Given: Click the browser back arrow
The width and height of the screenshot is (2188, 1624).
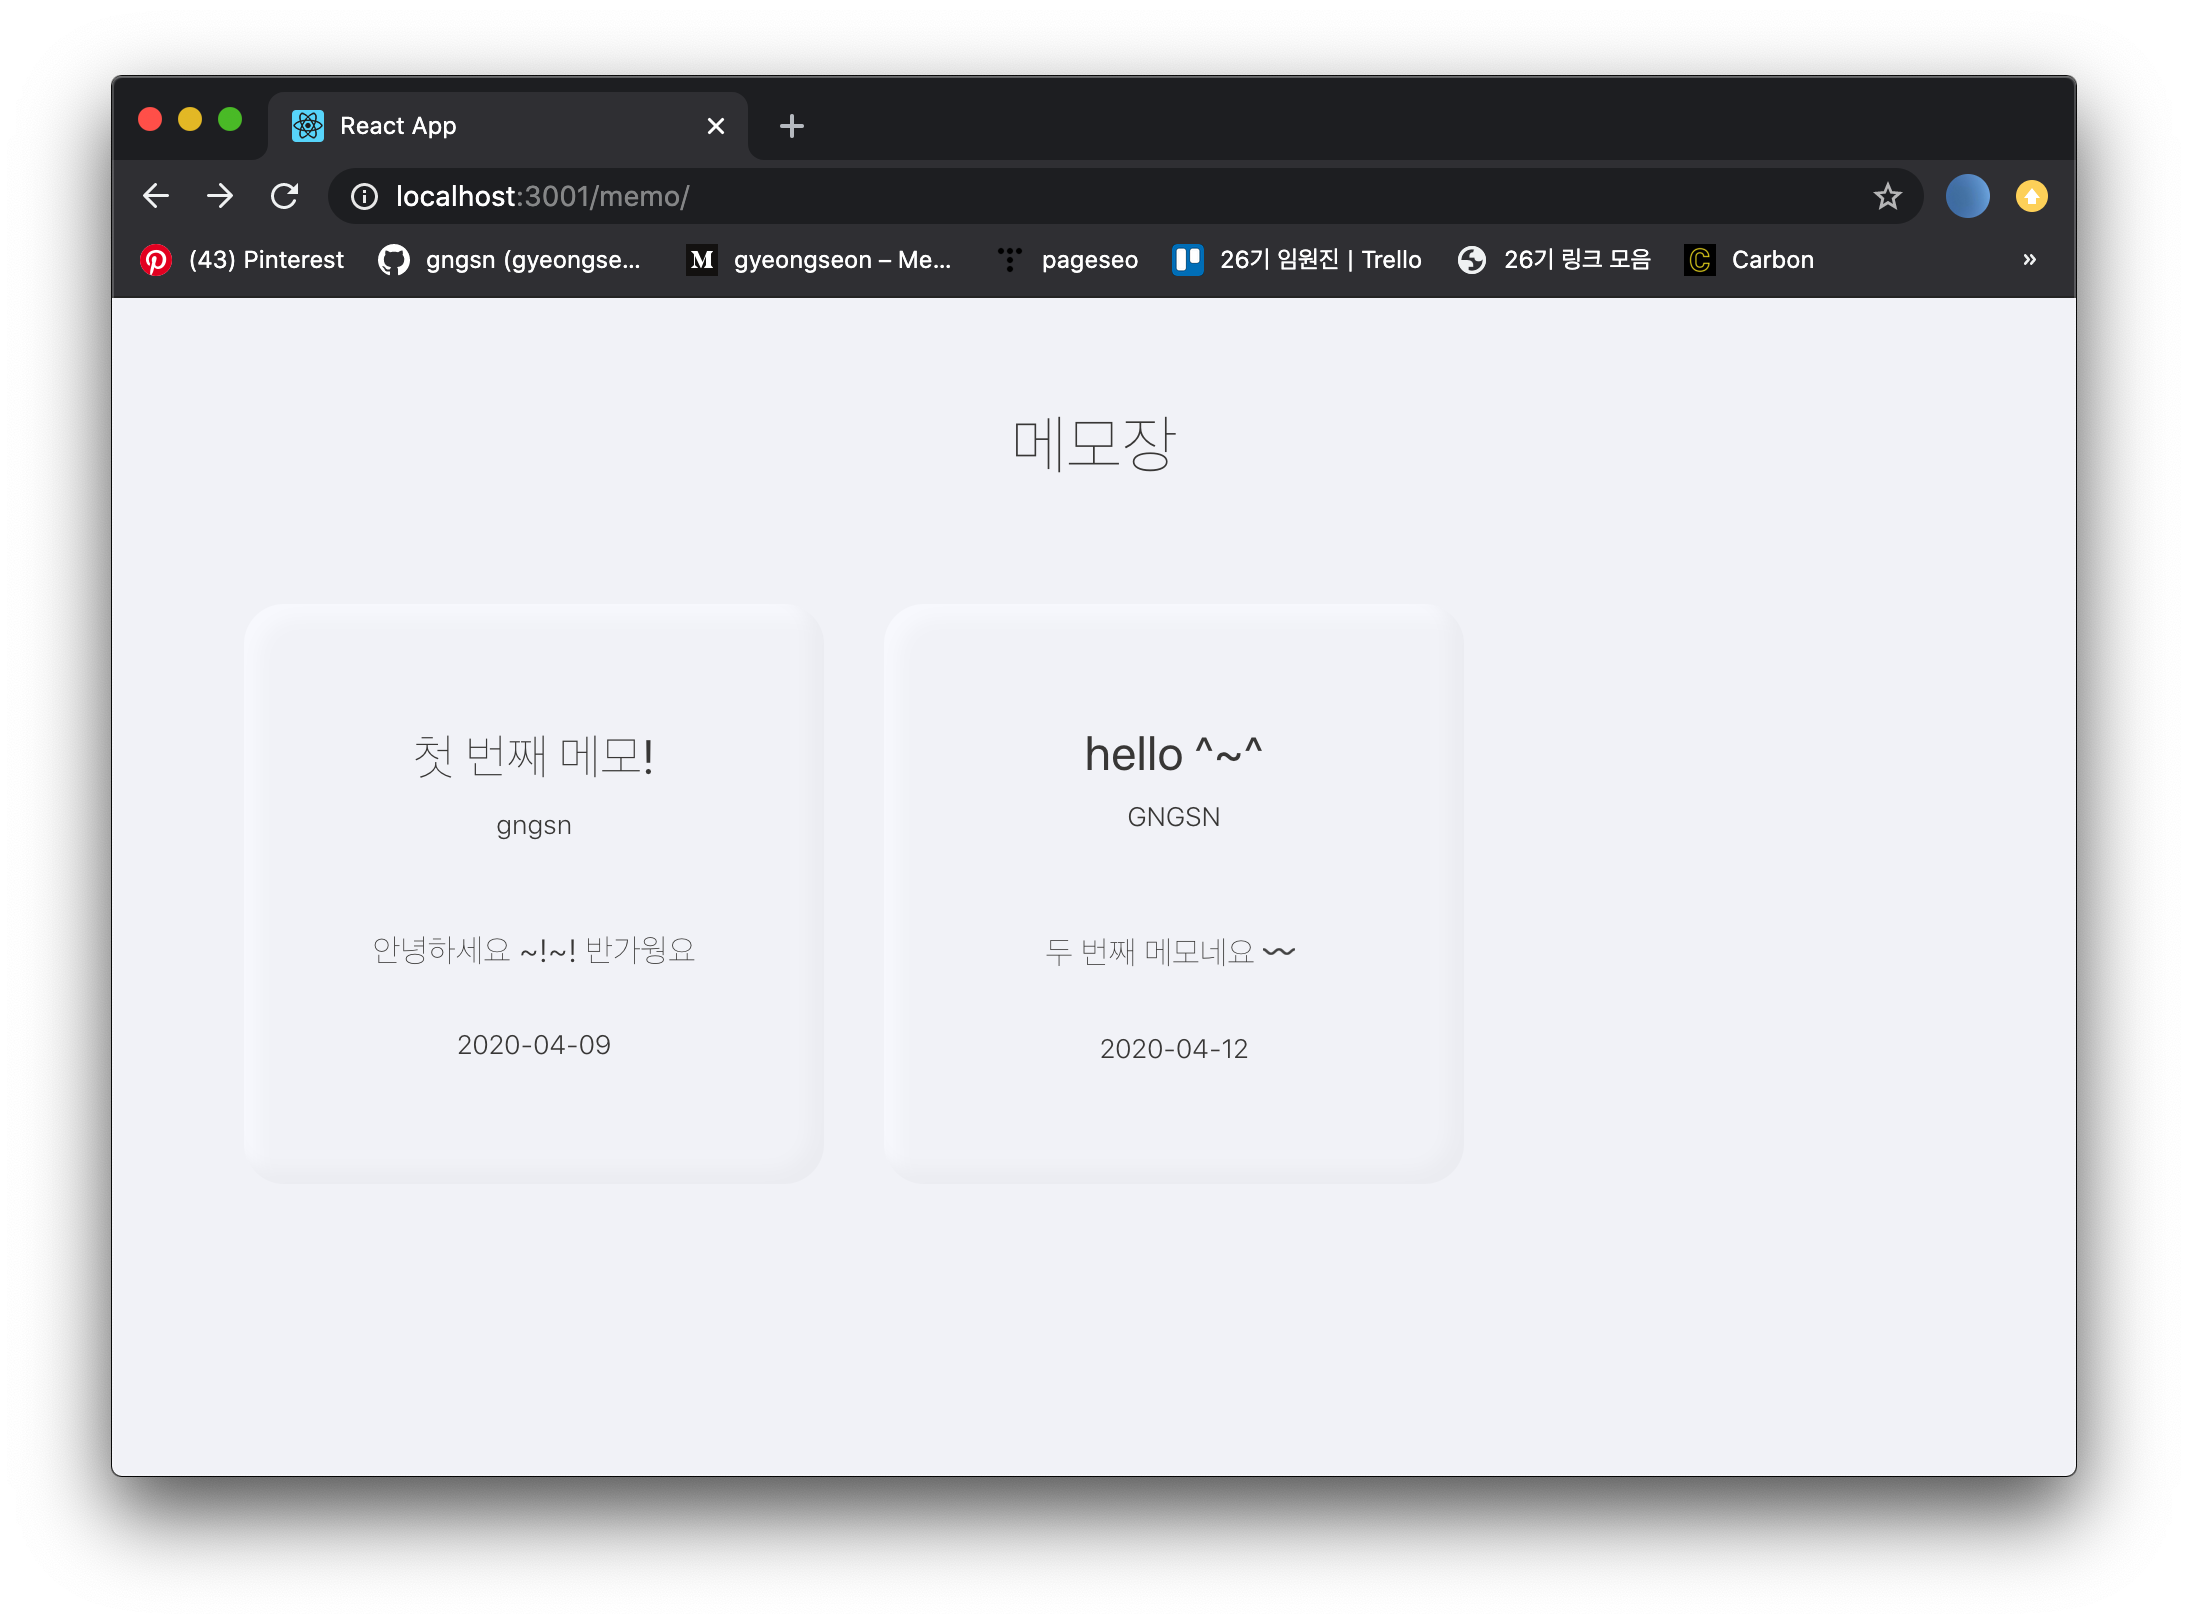Looking at the screenshot, I should coord(156,196).
